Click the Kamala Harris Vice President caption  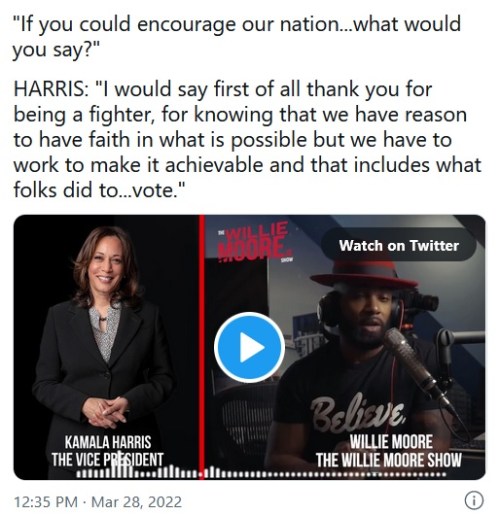107,451
